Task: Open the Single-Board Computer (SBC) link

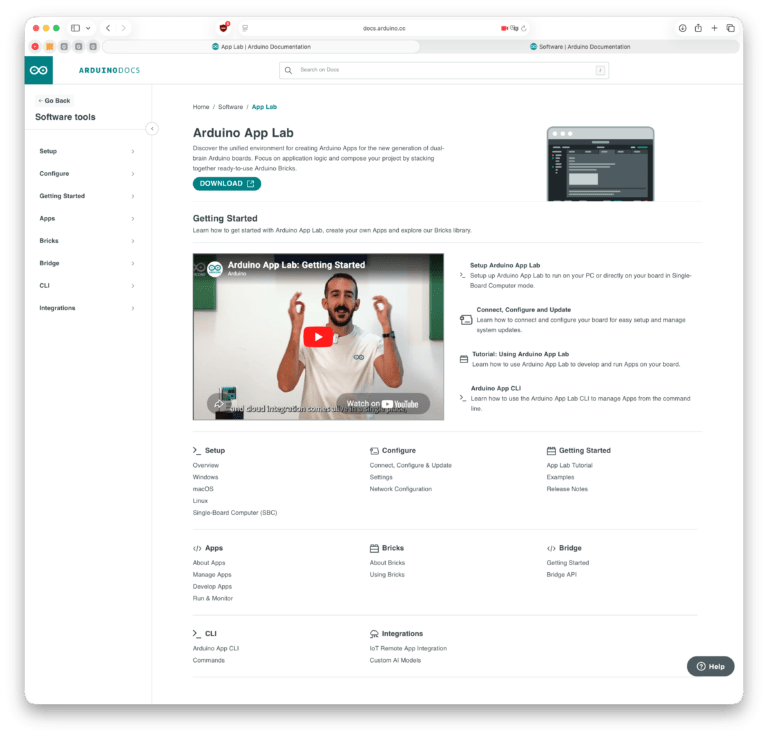Action: [235, 513]
